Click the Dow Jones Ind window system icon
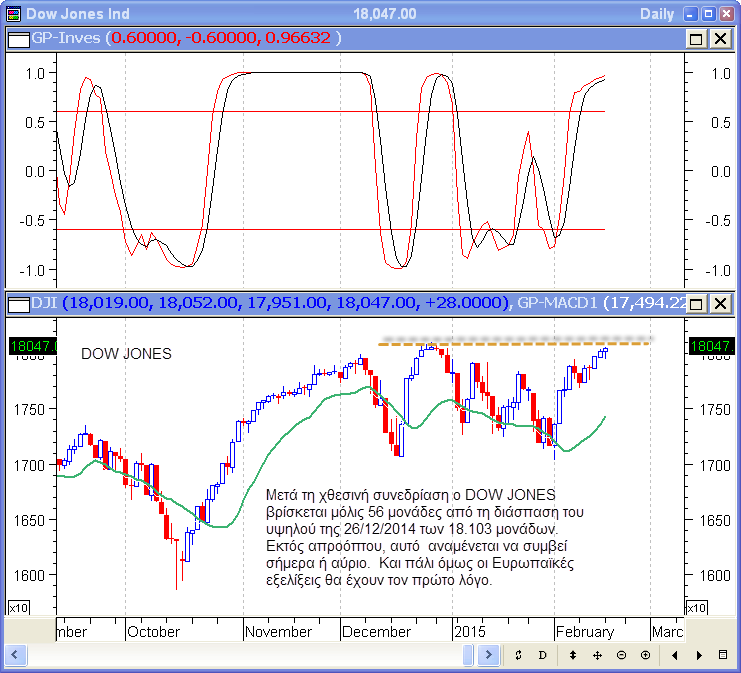 click(14, 14)
